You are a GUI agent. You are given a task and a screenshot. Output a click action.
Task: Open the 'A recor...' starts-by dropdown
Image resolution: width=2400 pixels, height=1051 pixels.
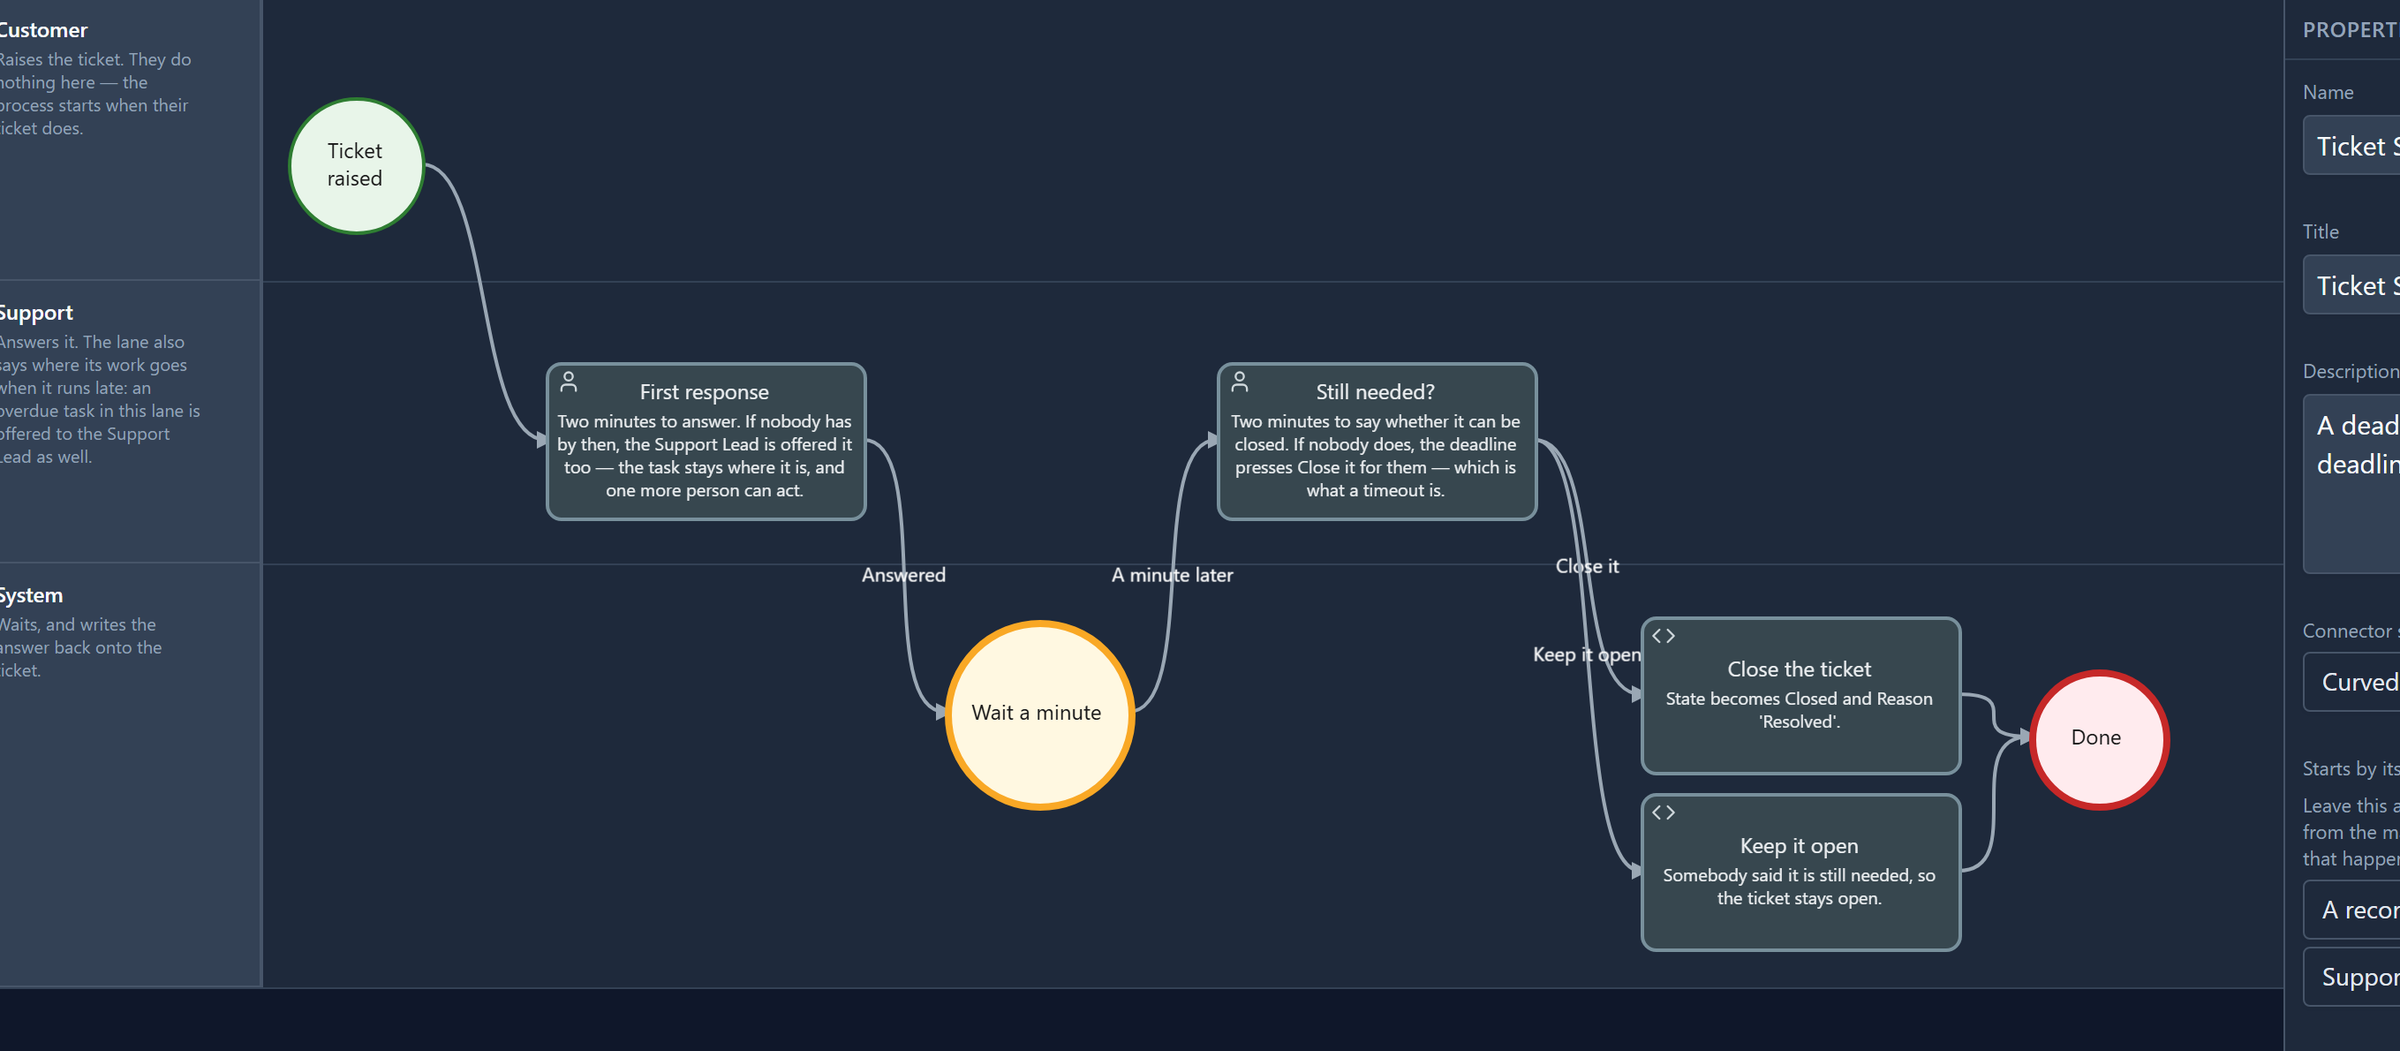click(2351, 910)
